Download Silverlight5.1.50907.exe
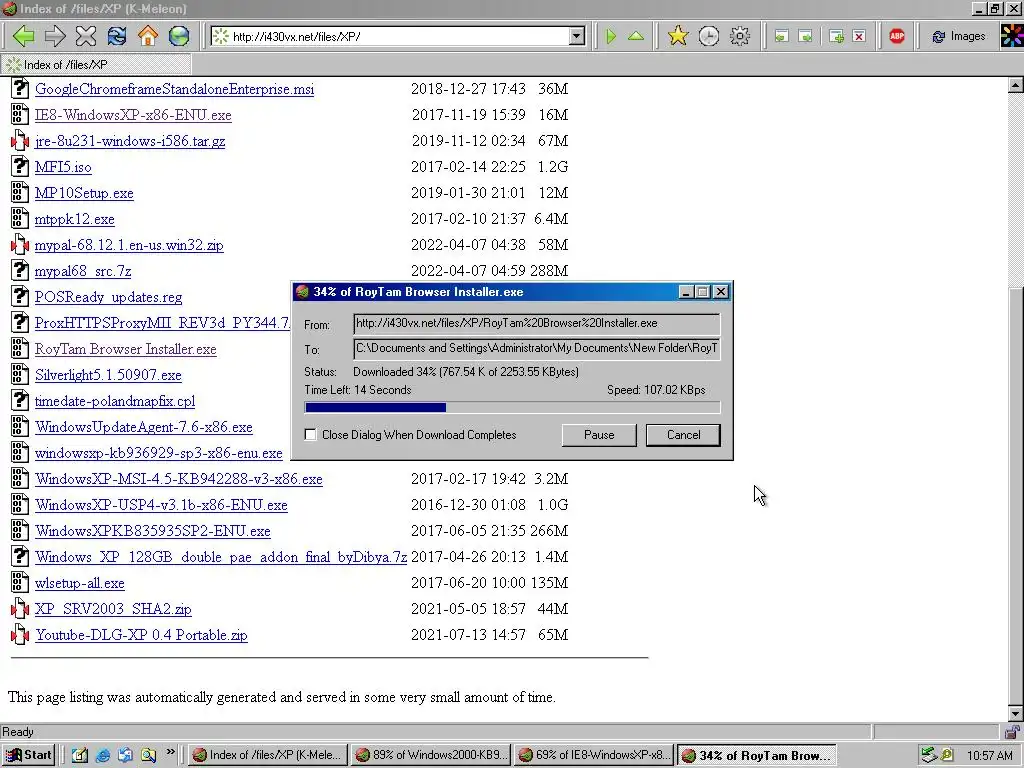 pyautogui.click(x=108, y=375)
